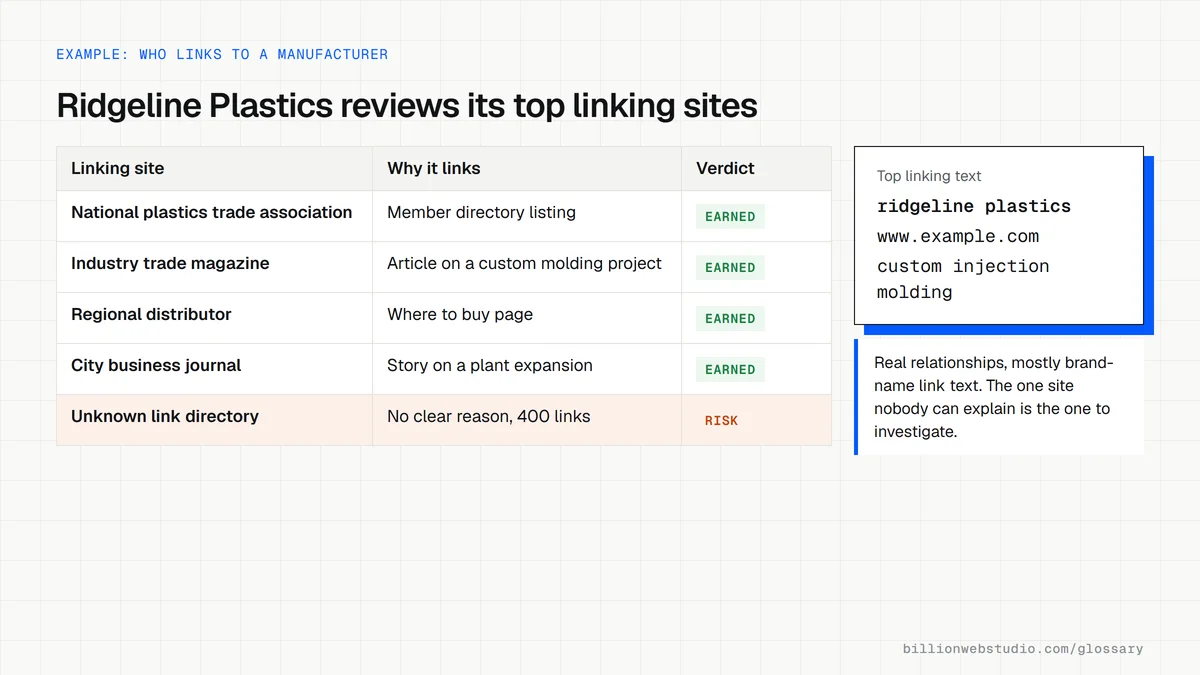Click the EARNED badge for Regional distributor
The height and width of the screenshot is (675, 1200).
coord(730,319)
